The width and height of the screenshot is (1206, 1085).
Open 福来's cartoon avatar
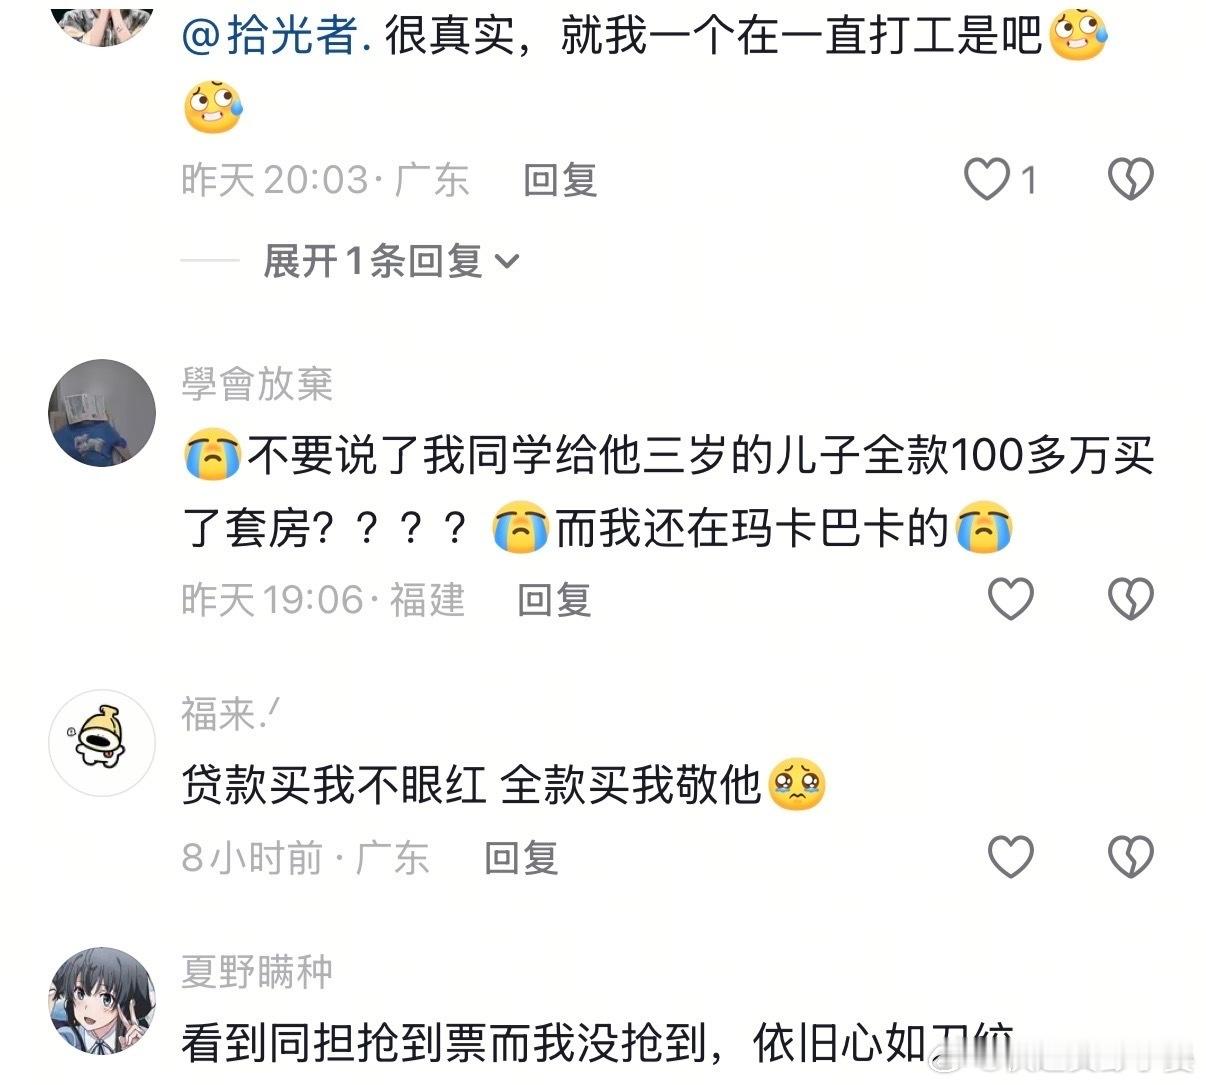tap(102, 744)
